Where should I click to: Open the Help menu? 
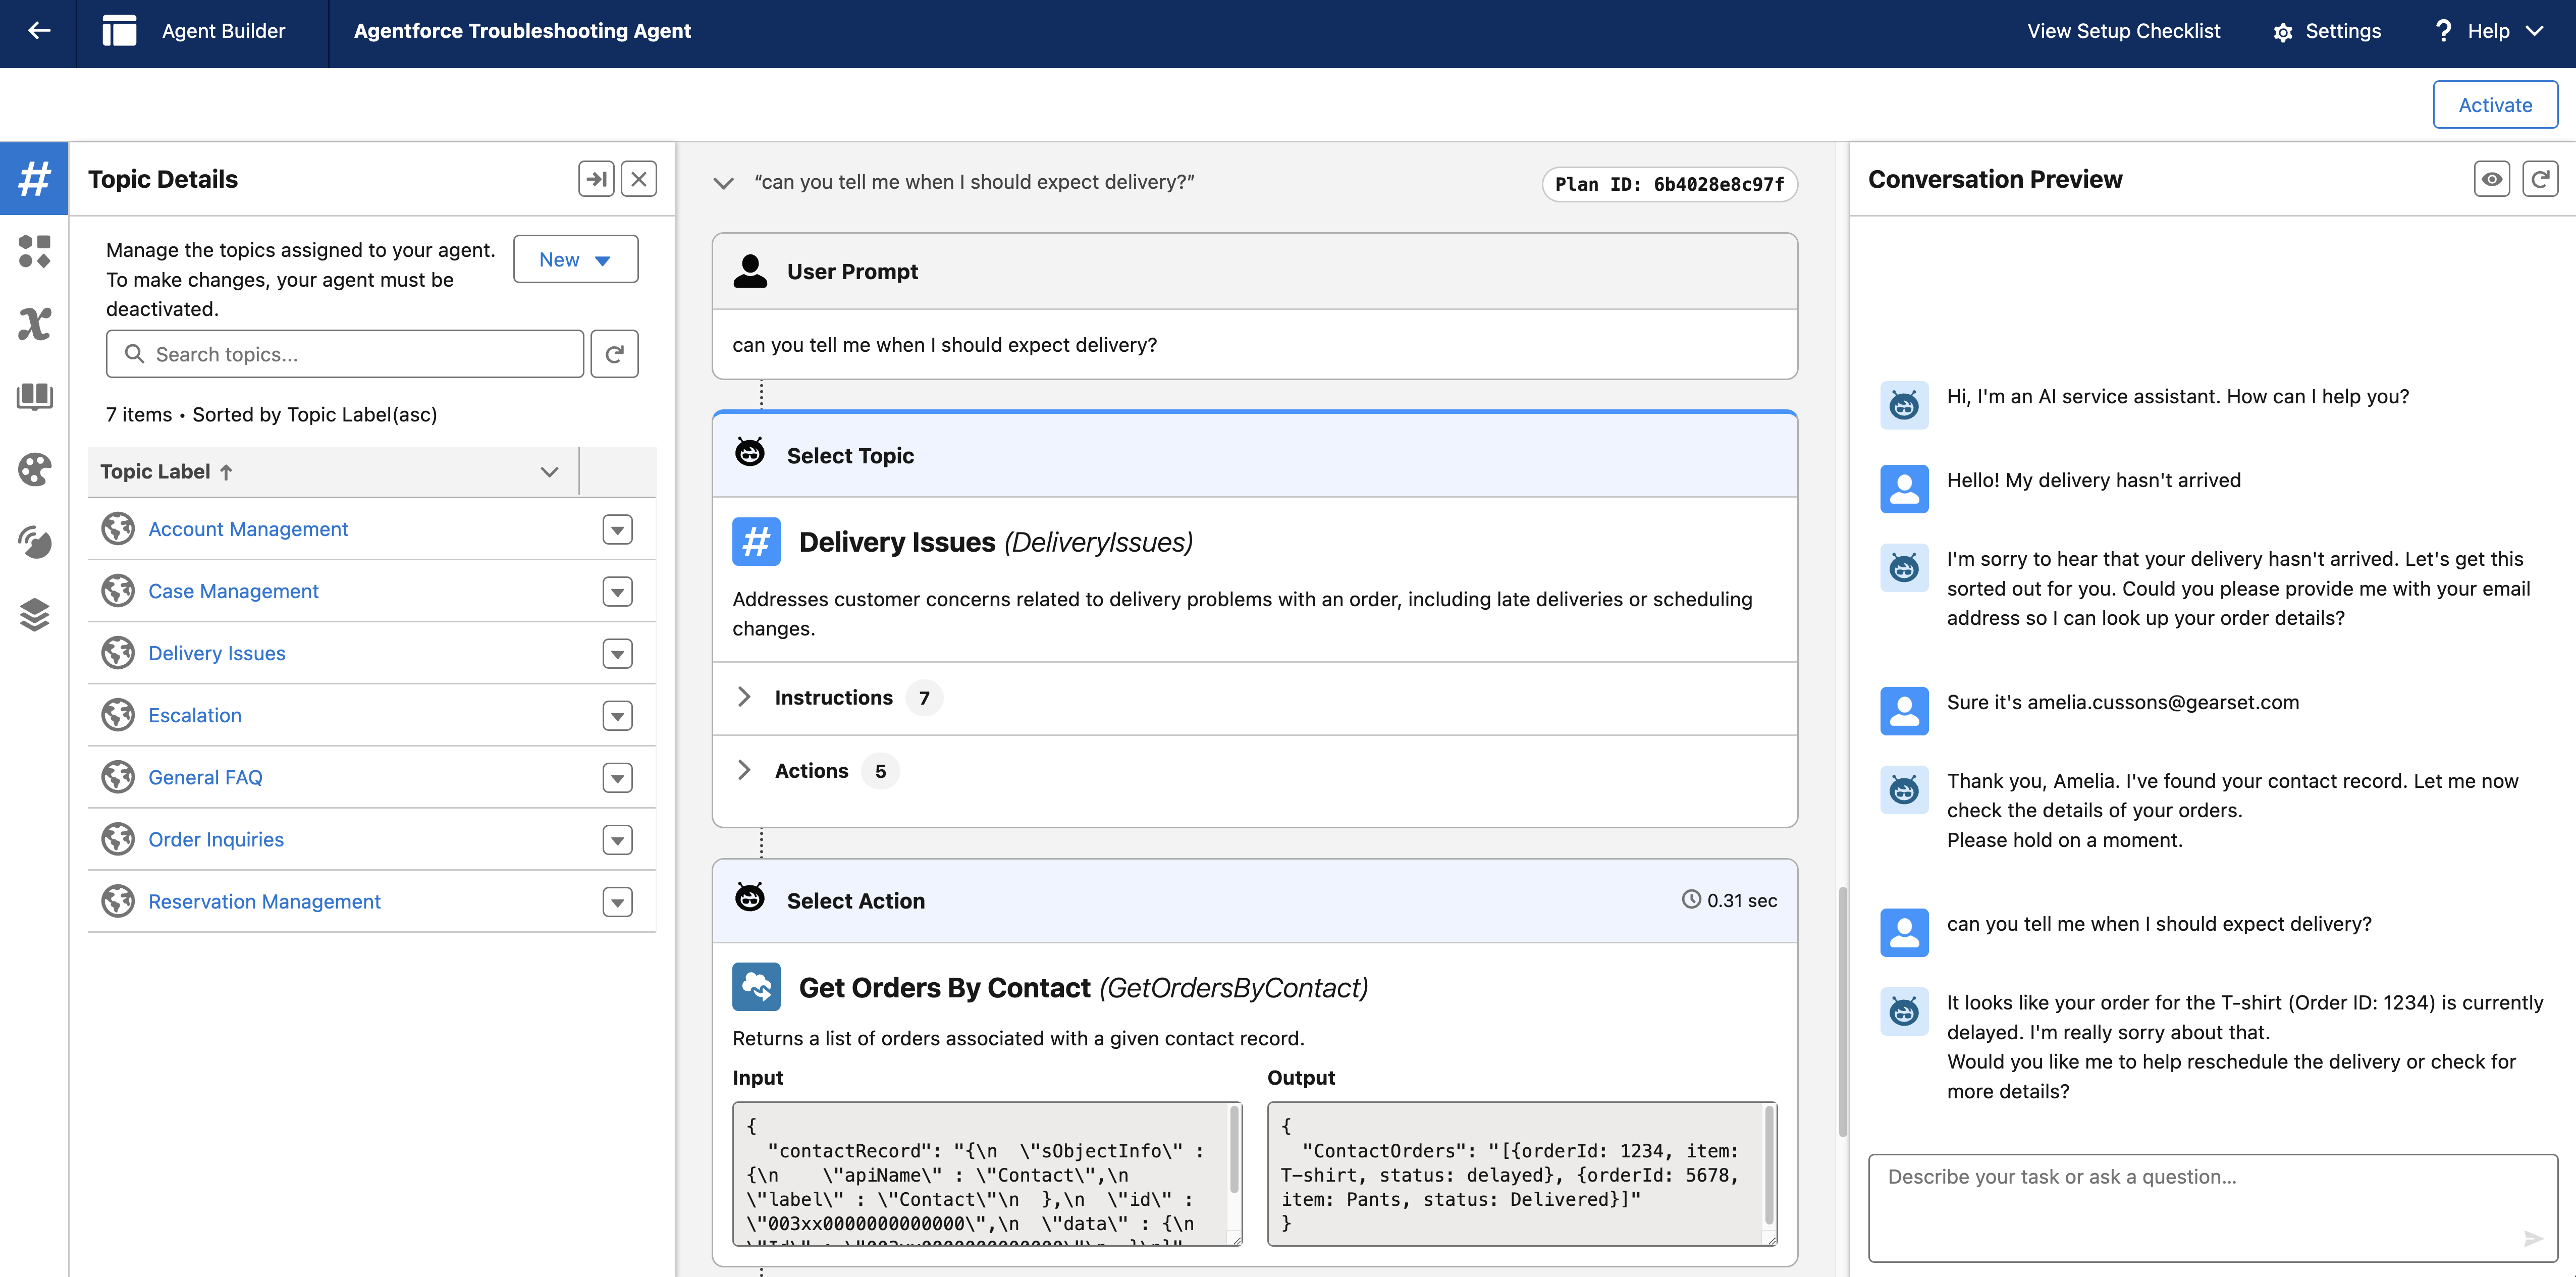(x=2489, y=31)
